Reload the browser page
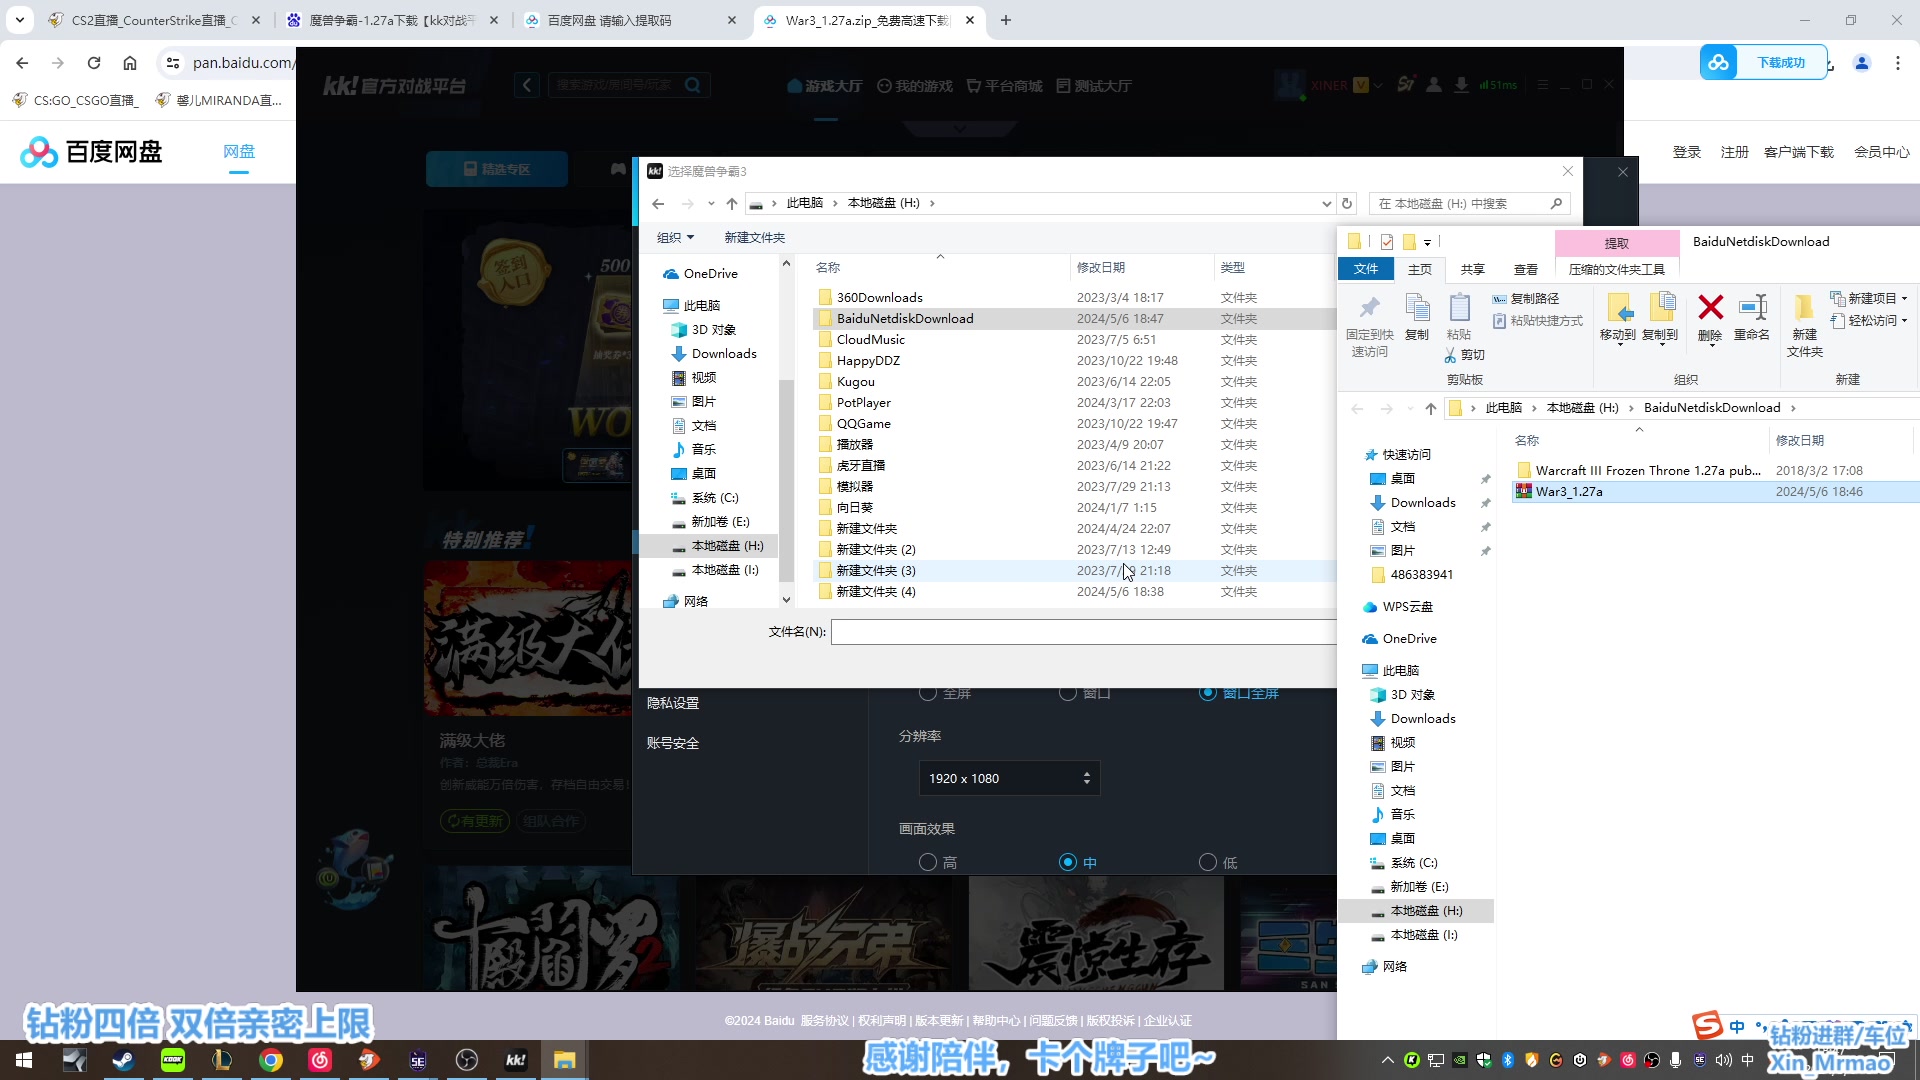Image resolution: width=1920 pixels, height=1080 pixels. click(x=94, y=63)
